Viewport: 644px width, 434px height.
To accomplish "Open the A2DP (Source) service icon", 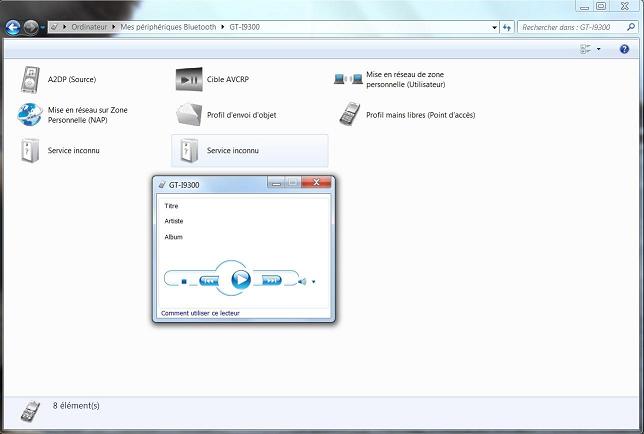I will tap(30, 79).
